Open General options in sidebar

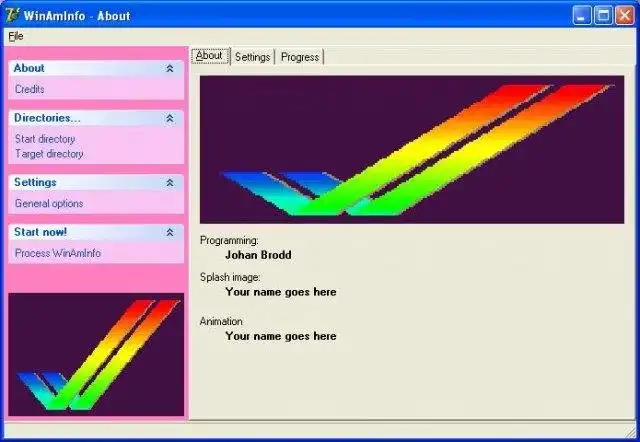(49, 203)
